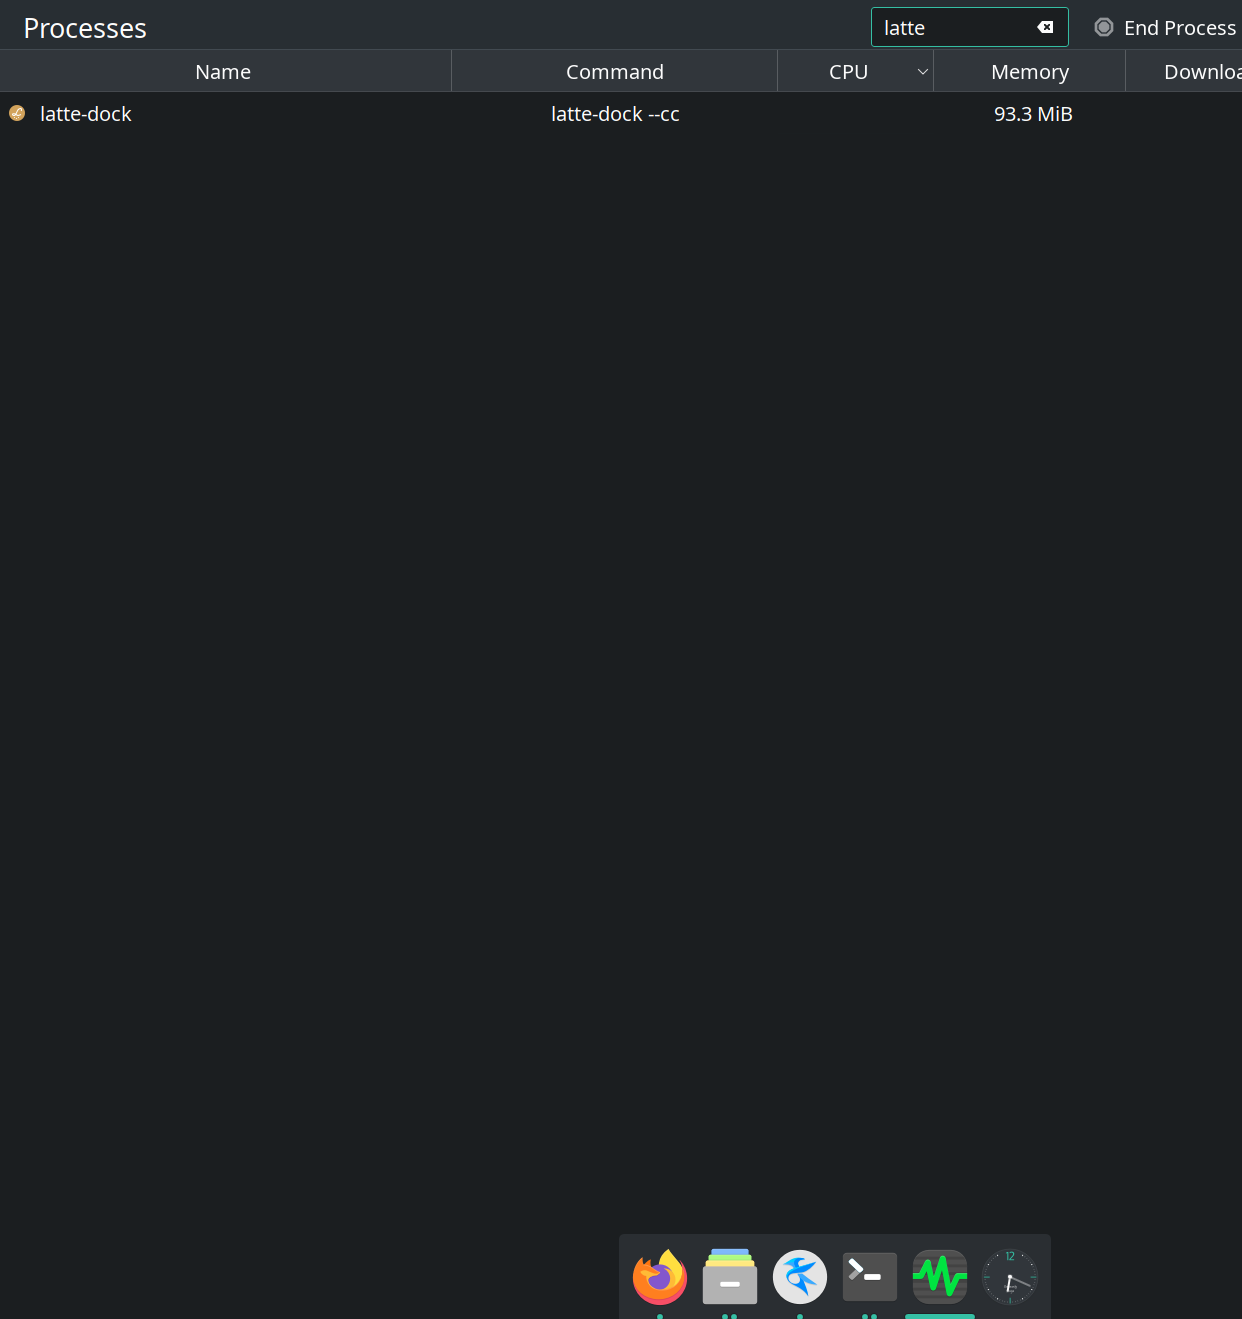Sort by the Memory column header
The image size is (1242, 1319).
click(x=1030, y=72)
